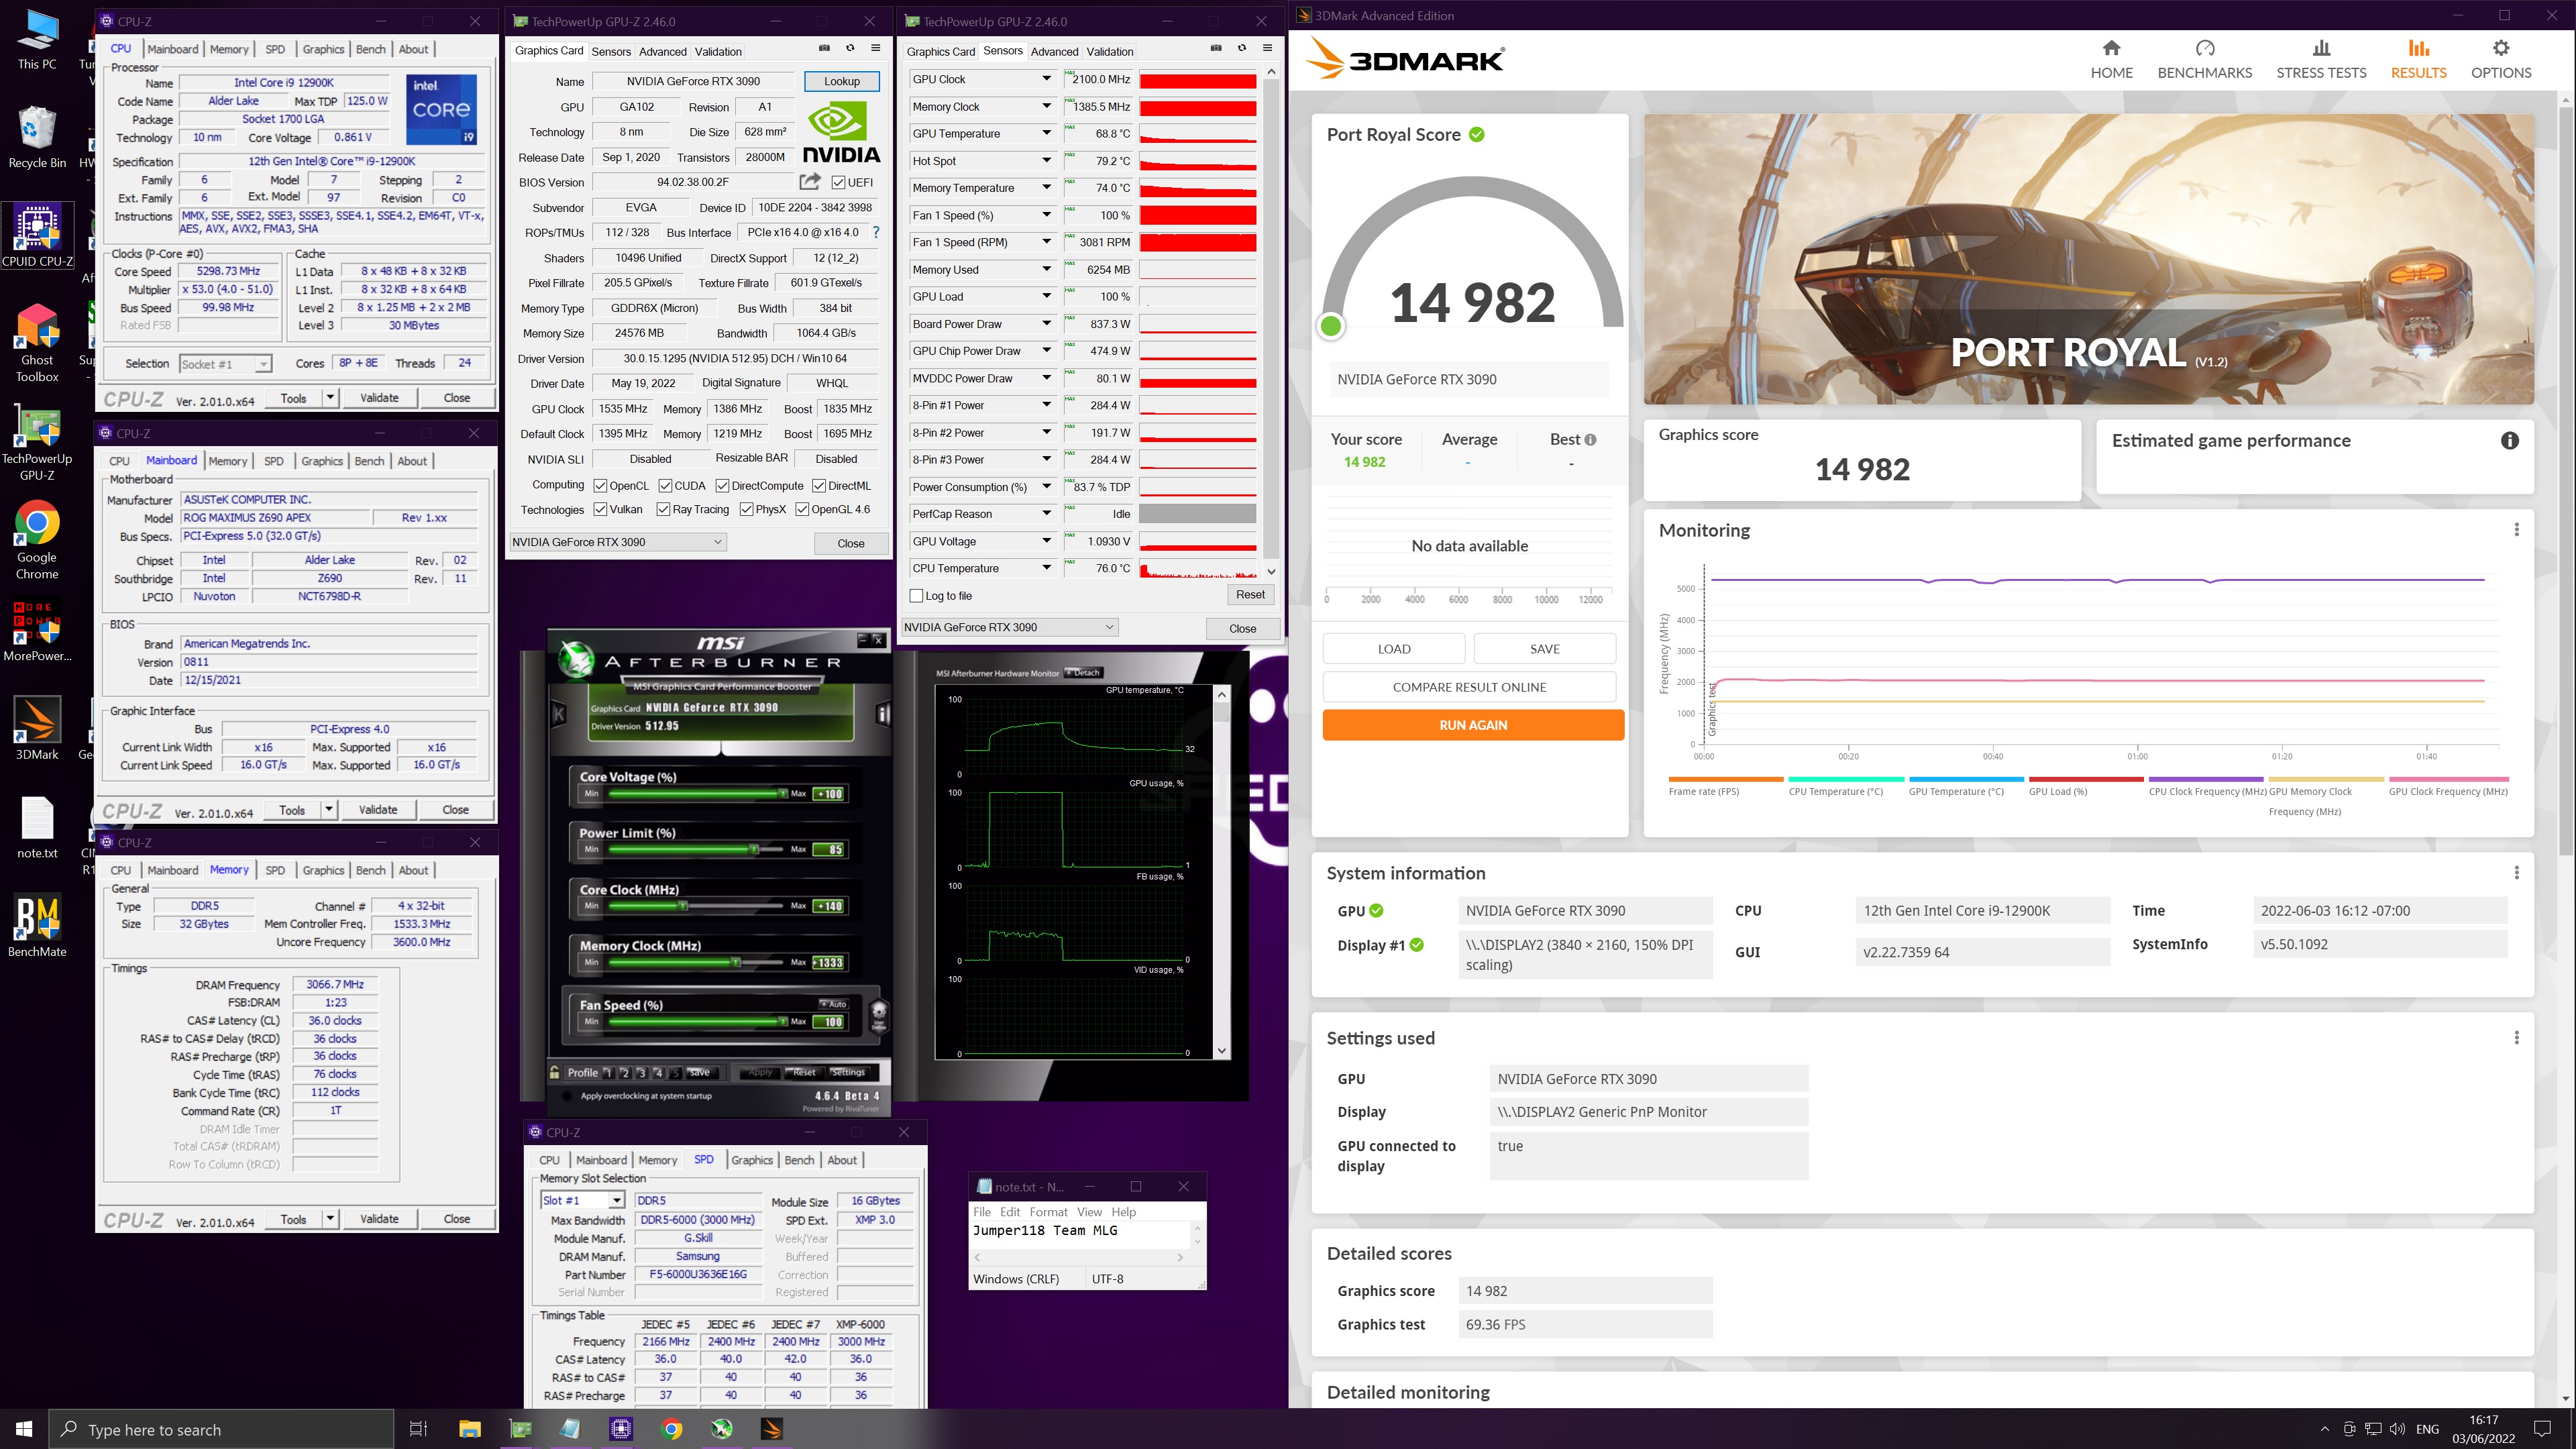Open Socket #1 selection dropdown in CPU-Z
Screen dimensions: 2576x1449
click(225, 364)
